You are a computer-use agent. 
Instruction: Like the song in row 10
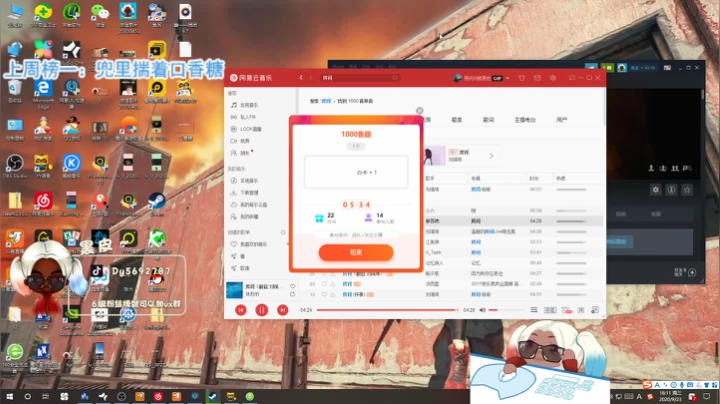324,294
